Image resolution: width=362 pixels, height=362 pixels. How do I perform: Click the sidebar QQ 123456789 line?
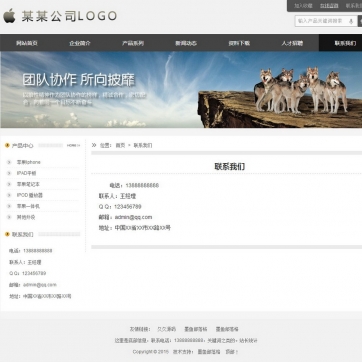click(x=27, y=273)
